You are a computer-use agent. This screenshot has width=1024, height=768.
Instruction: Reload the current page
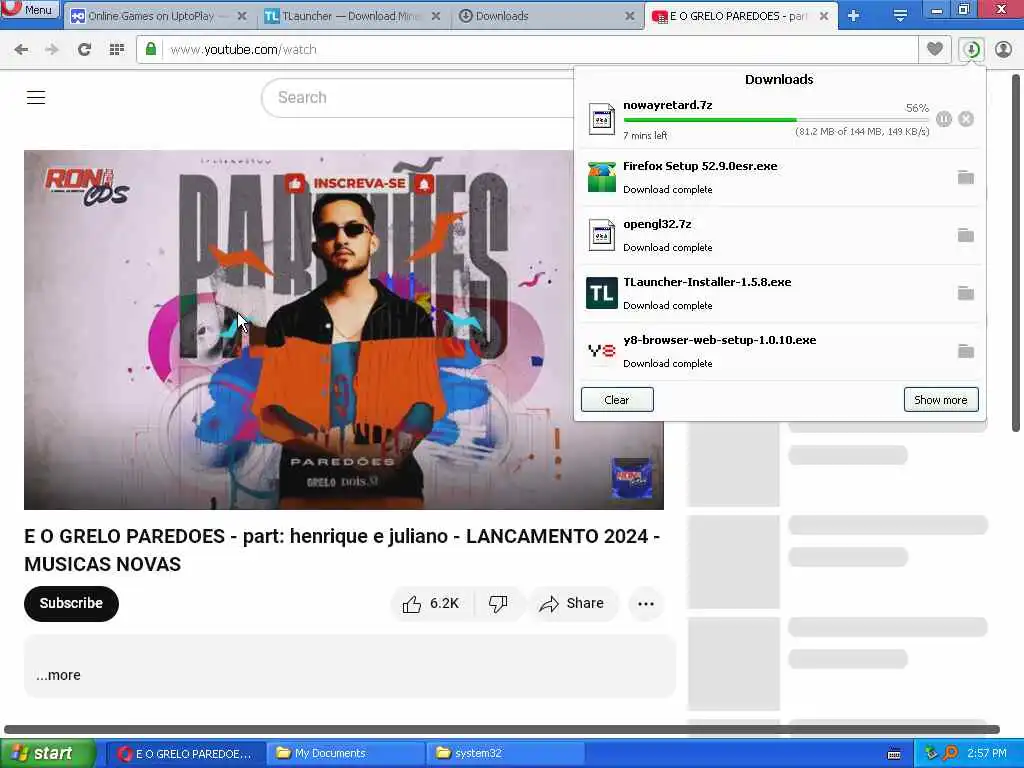[84, 49]
